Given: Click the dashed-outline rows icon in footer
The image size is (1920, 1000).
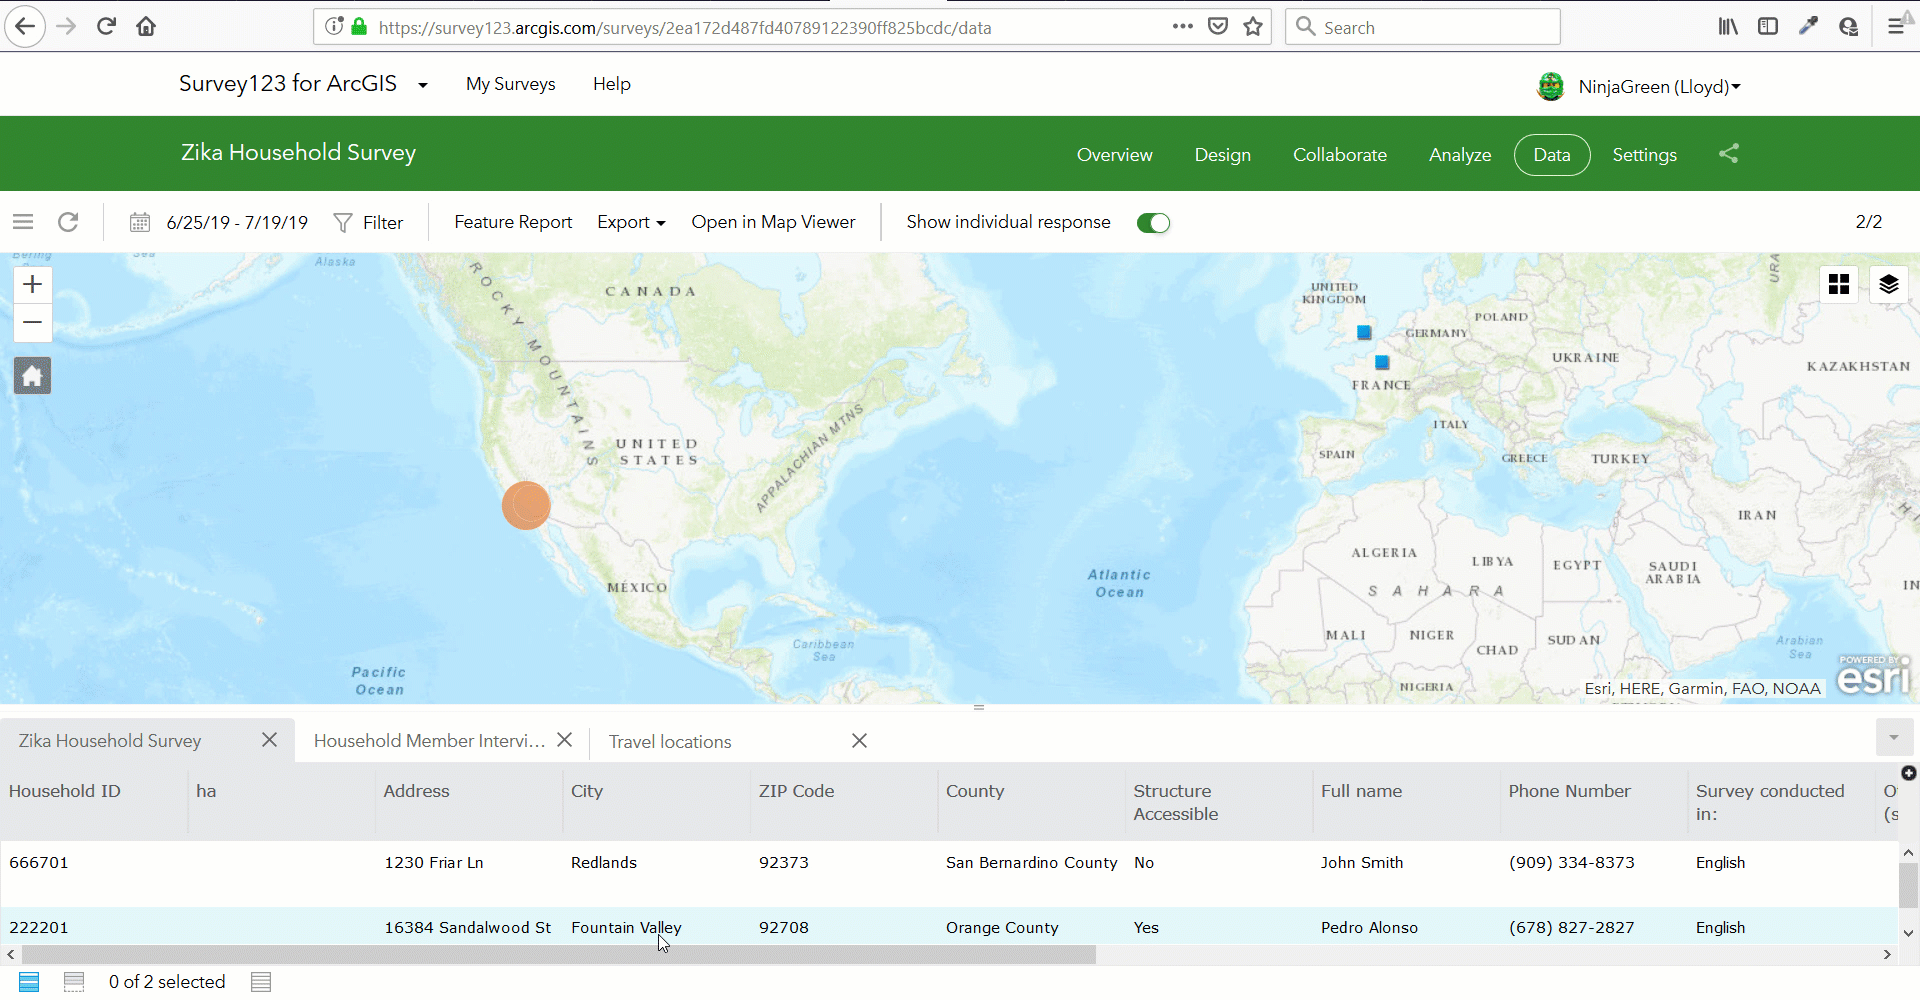Looking at the screenshot, I should 74,982.
